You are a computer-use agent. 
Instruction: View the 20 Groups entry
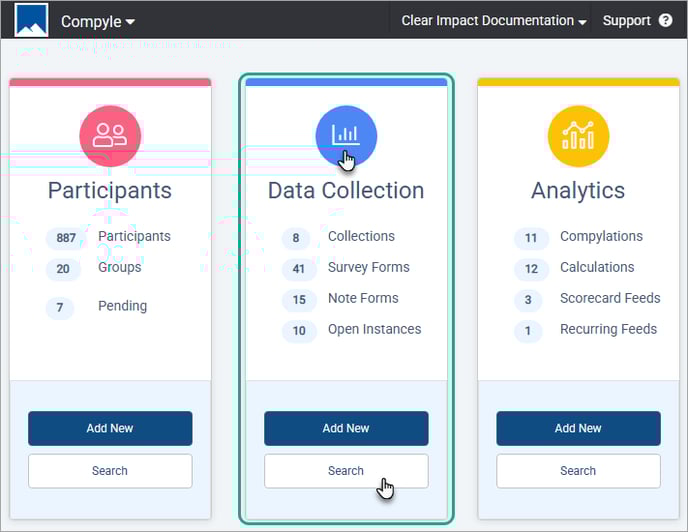[x=119, y=268]
